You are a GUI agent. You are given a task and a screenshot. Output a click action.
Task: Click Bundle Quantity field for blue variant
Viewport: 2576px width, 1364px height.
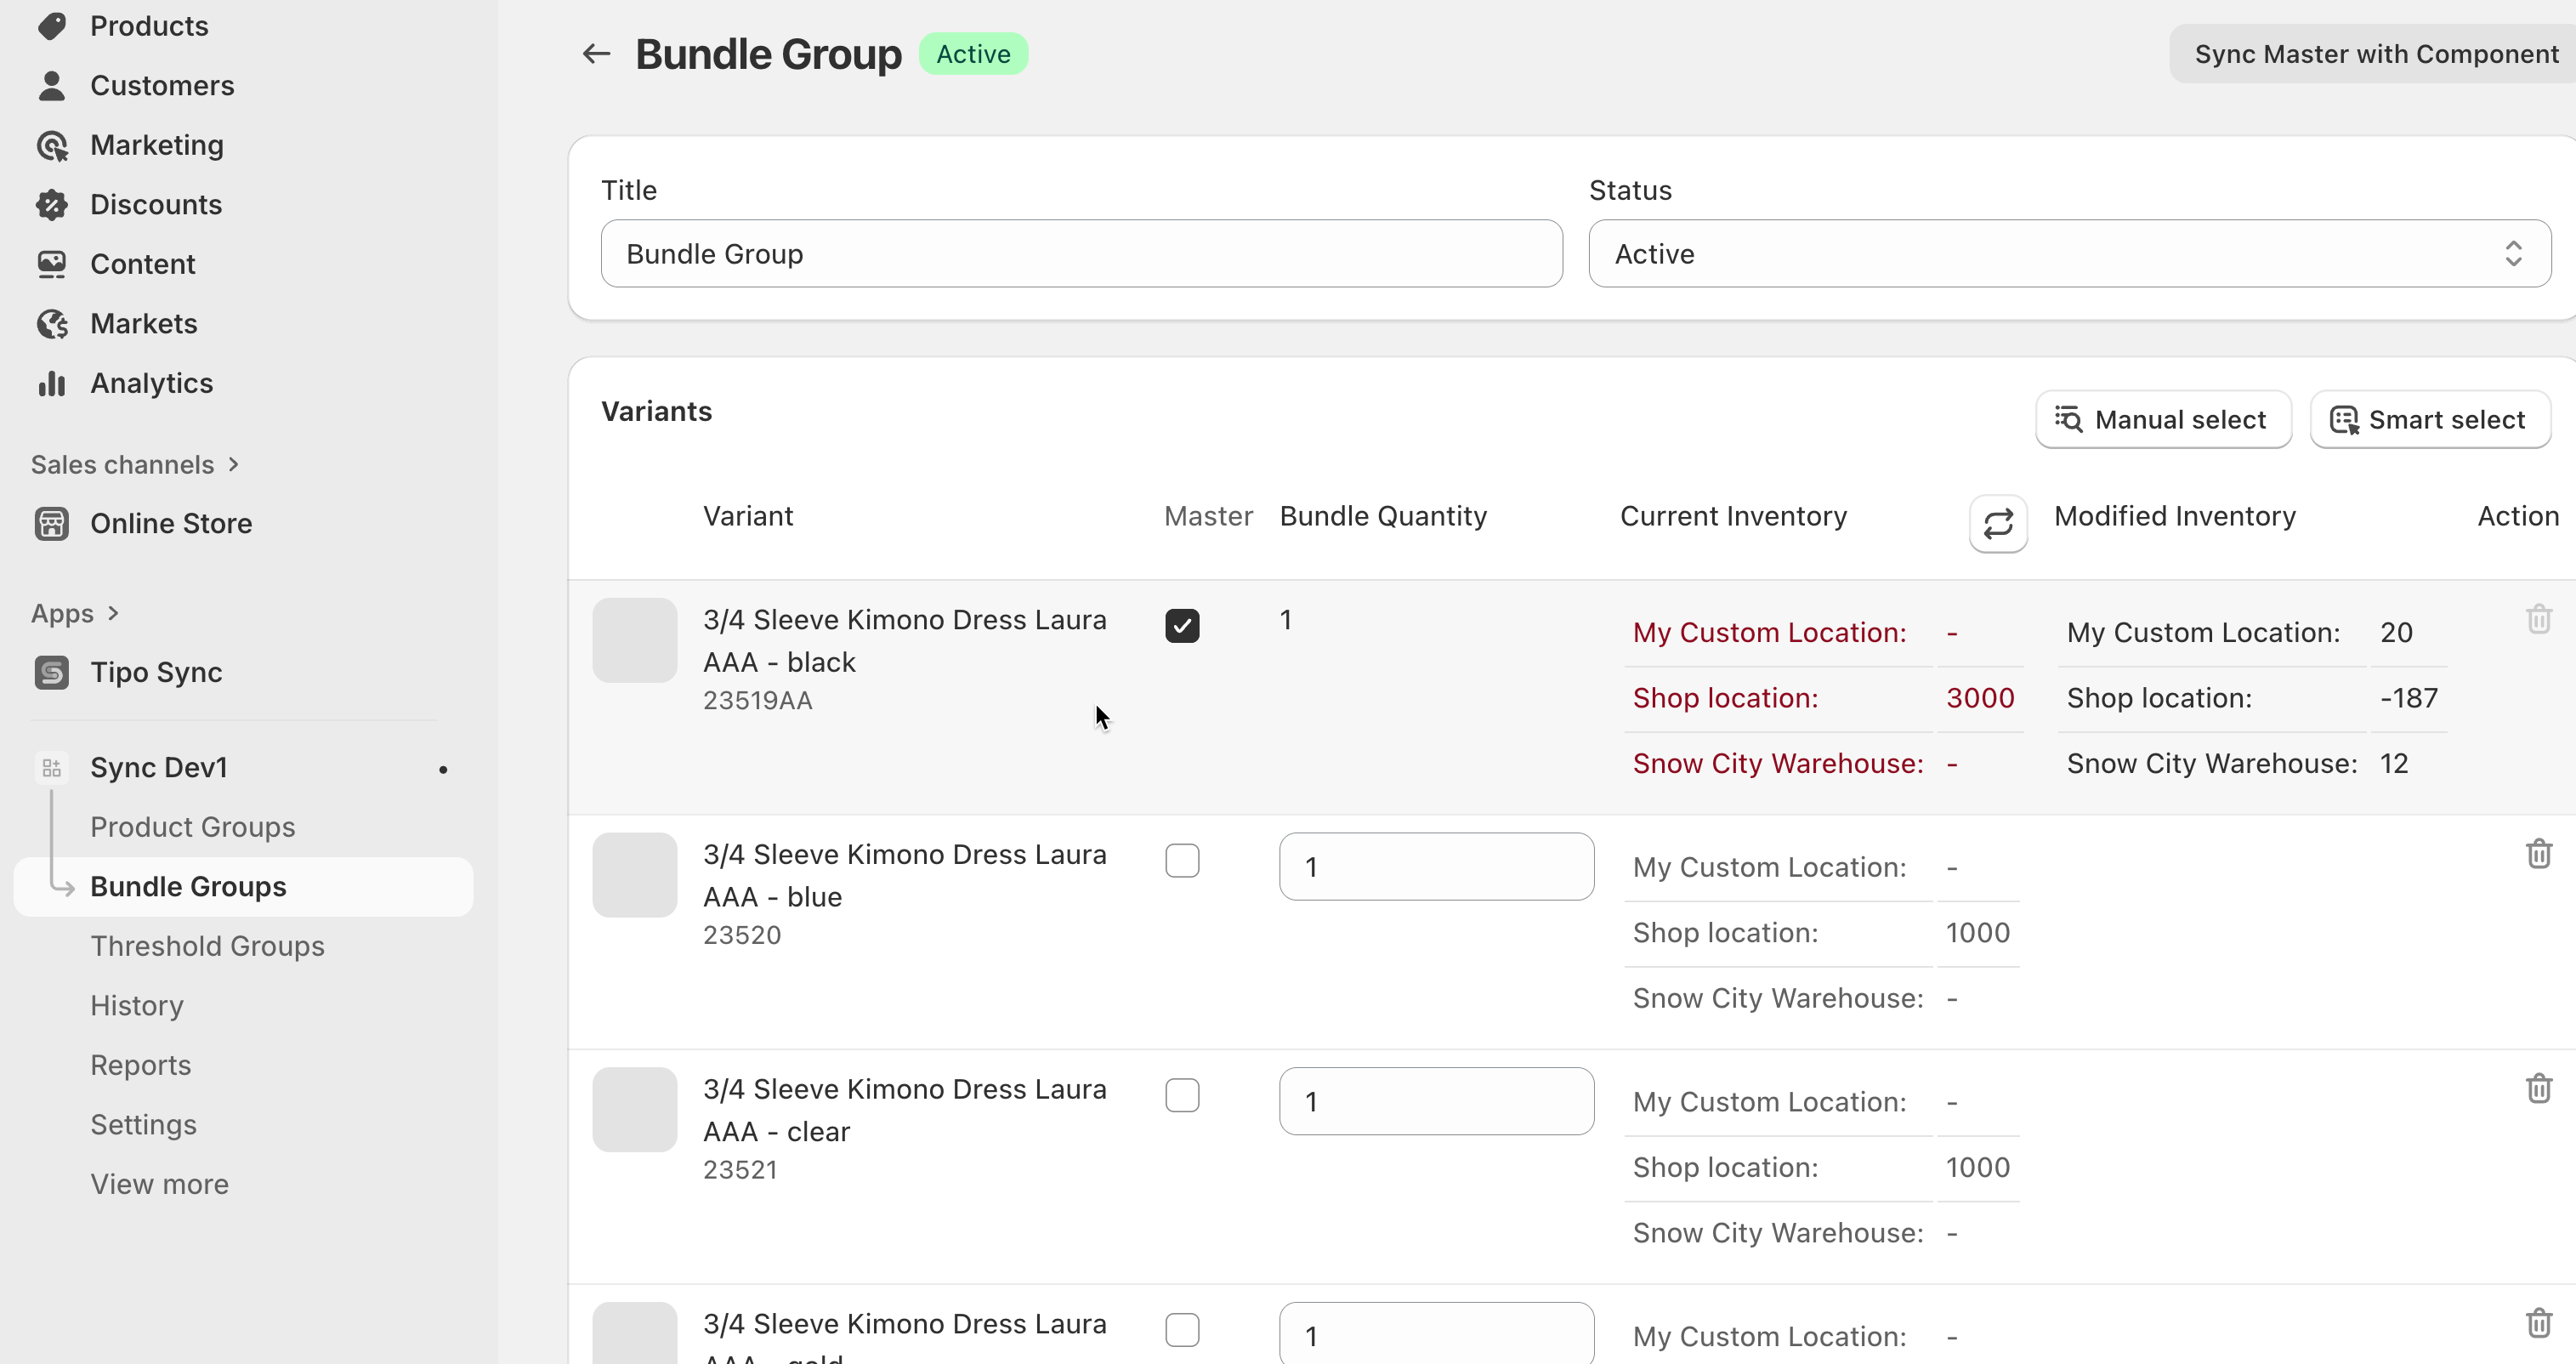[1436, 867]
